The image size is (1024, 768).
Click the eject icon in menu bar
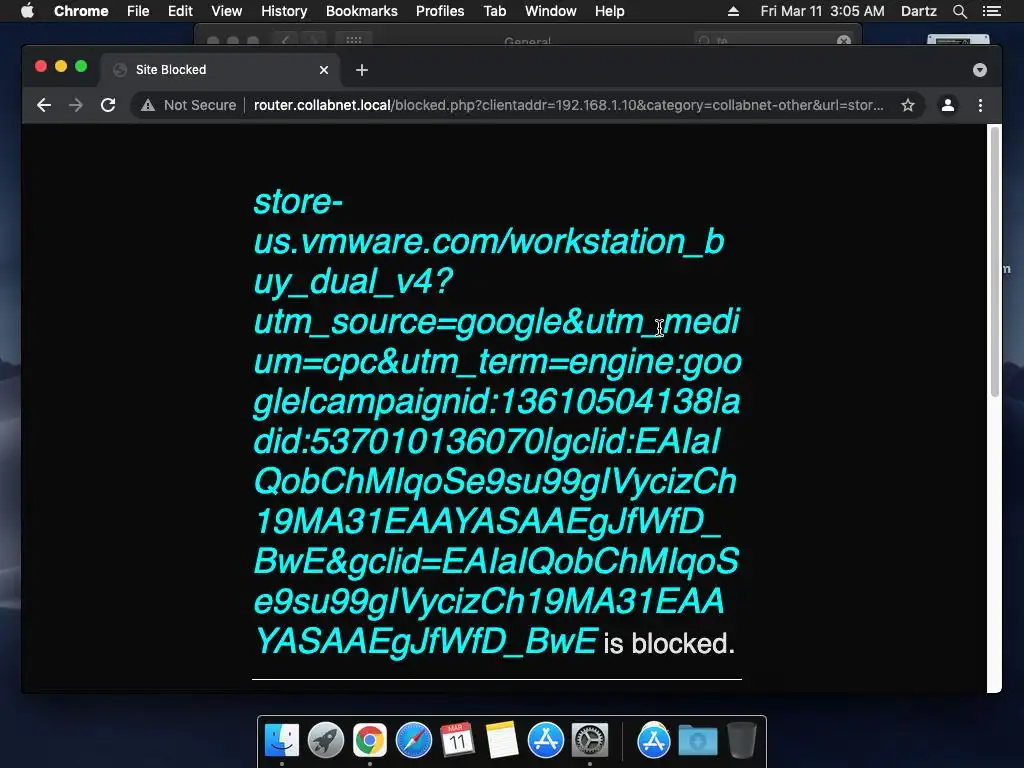[733, 11]
